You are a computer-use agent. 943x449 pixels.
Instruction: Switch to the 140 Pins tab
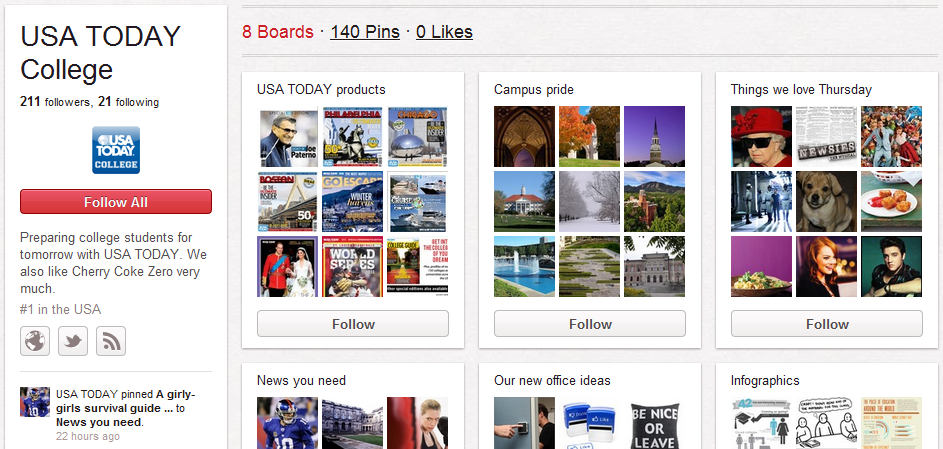click(x=365, y=32)
